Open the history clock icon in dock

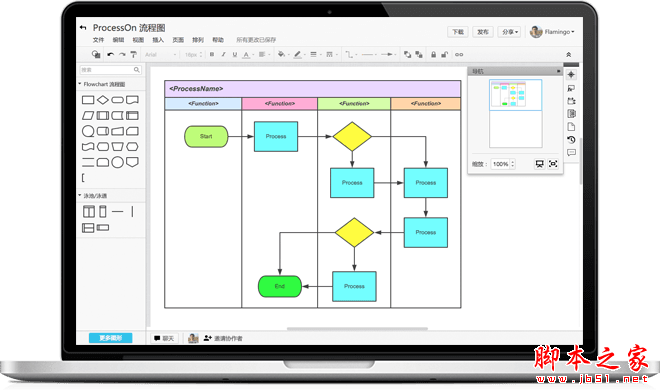(571, 140)
